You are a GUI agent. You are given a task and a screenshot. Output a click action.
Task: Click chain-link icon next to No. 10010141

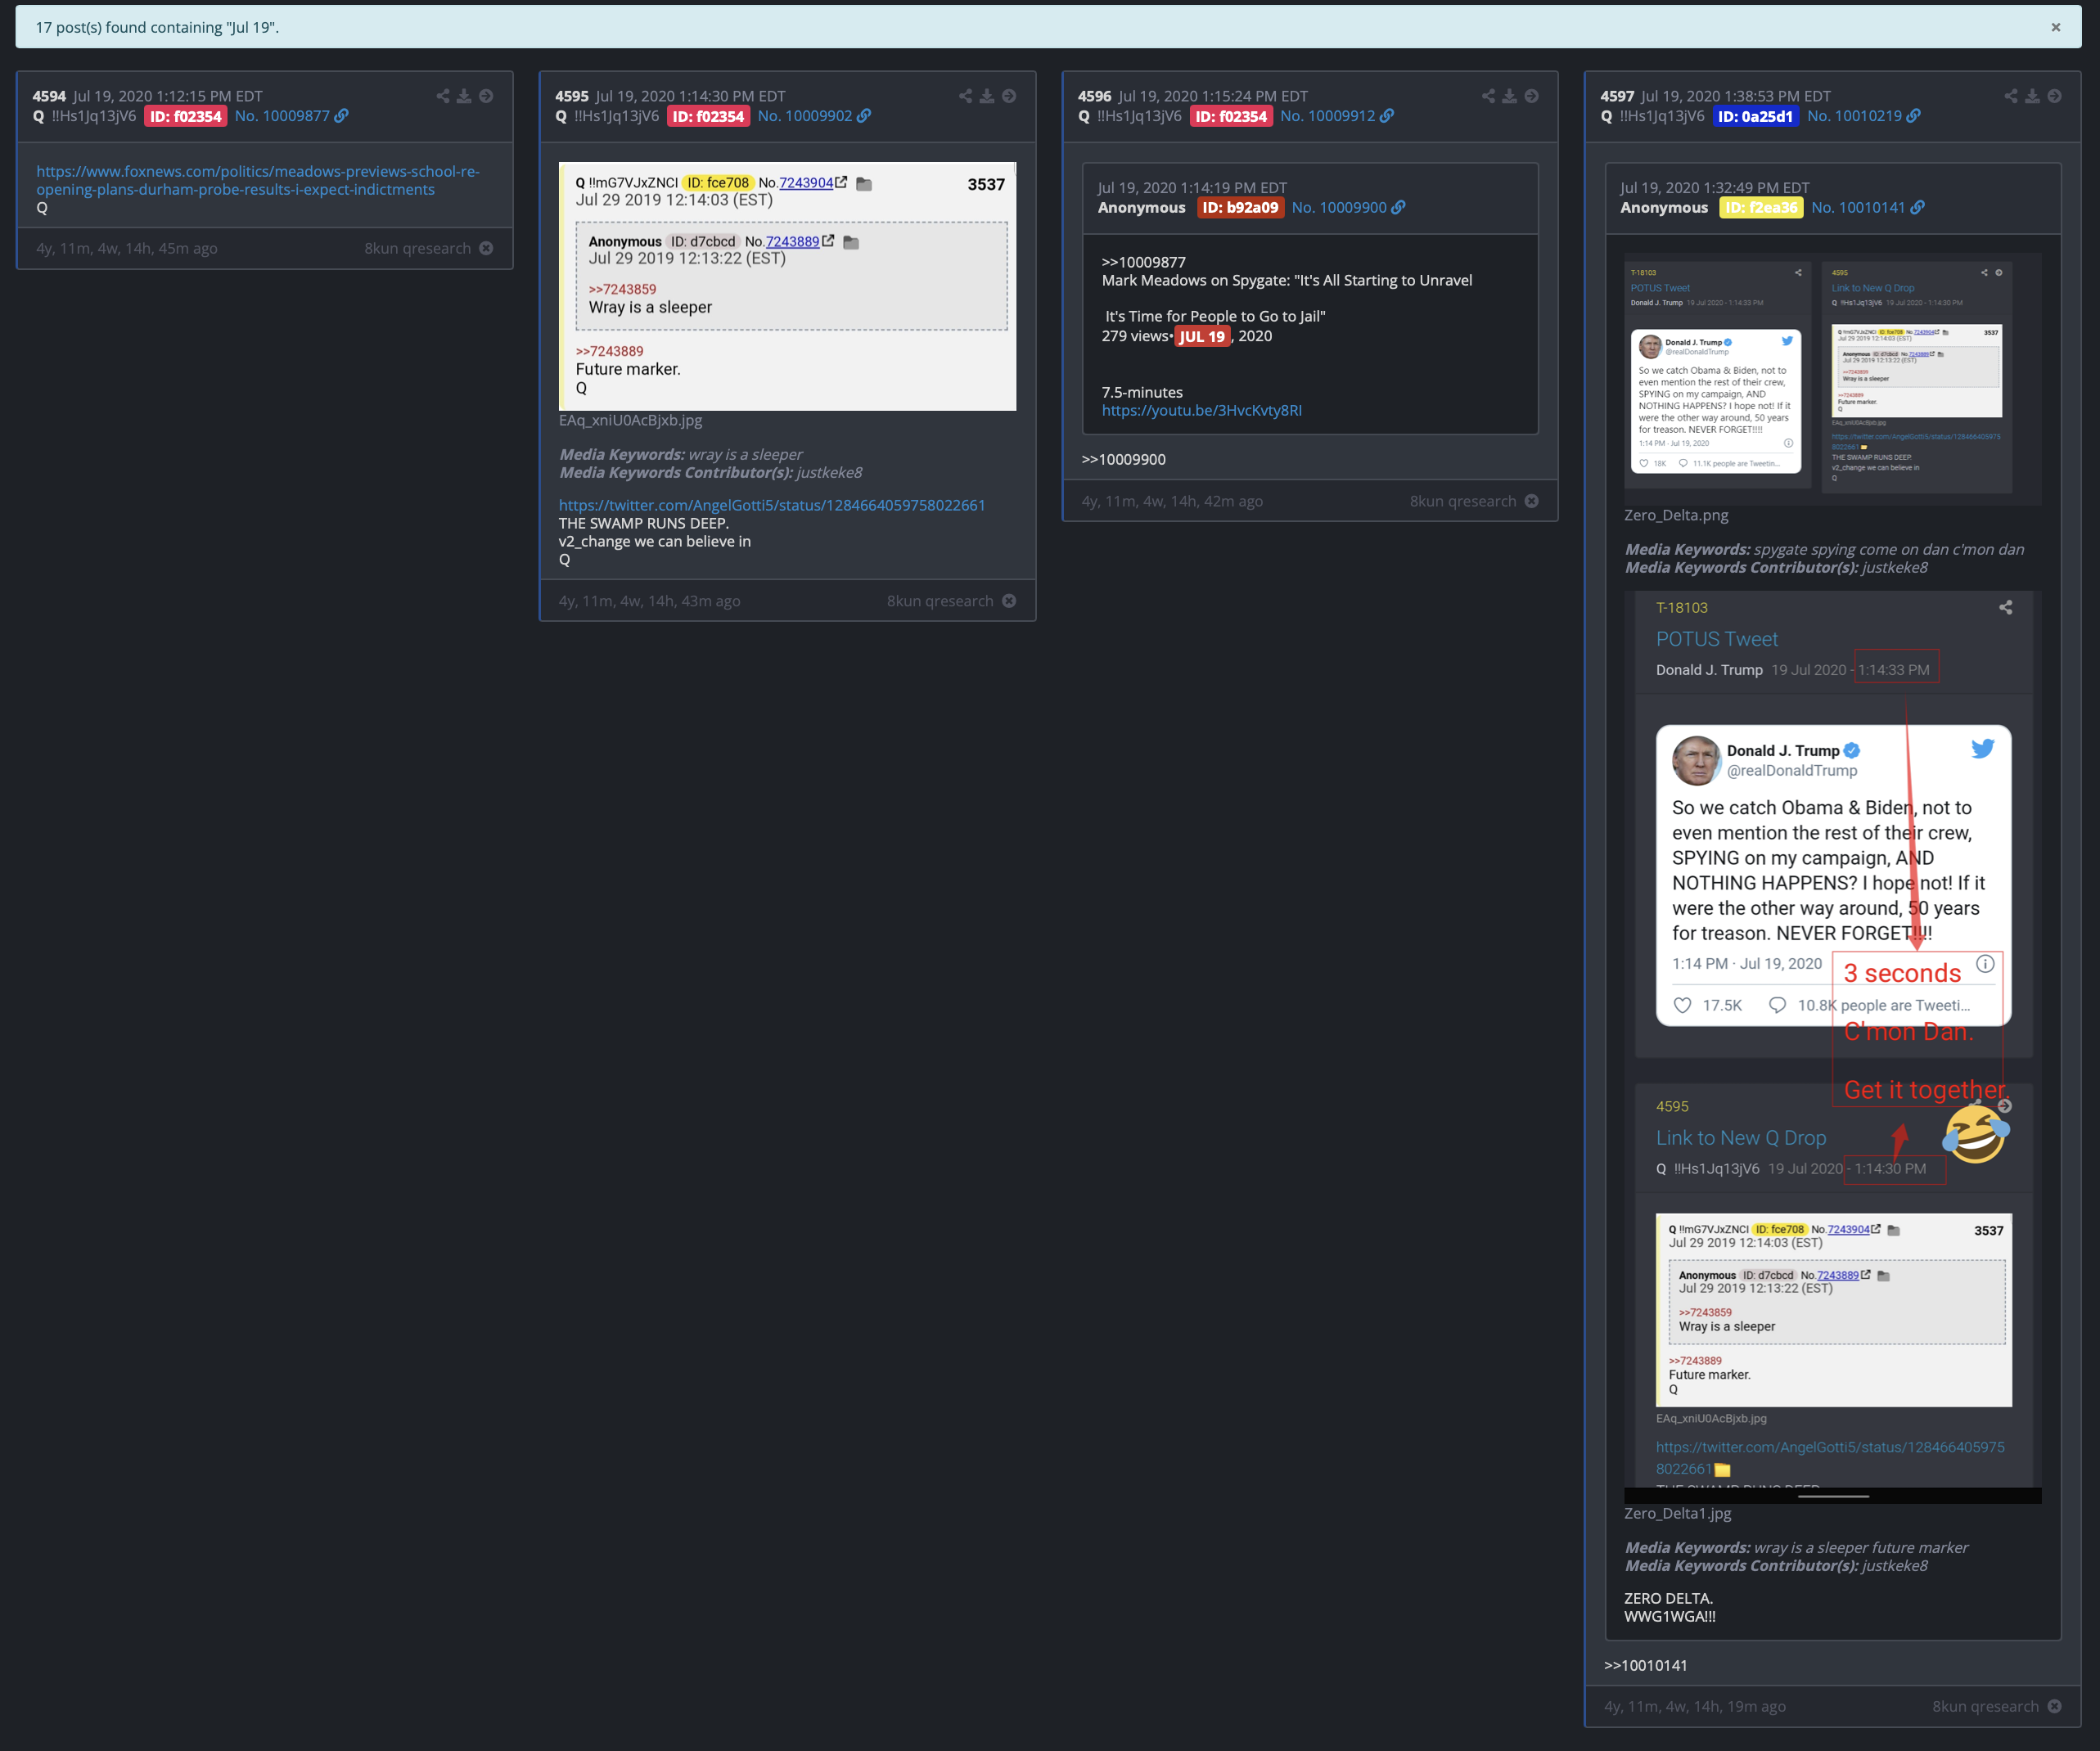[1917, 207]
